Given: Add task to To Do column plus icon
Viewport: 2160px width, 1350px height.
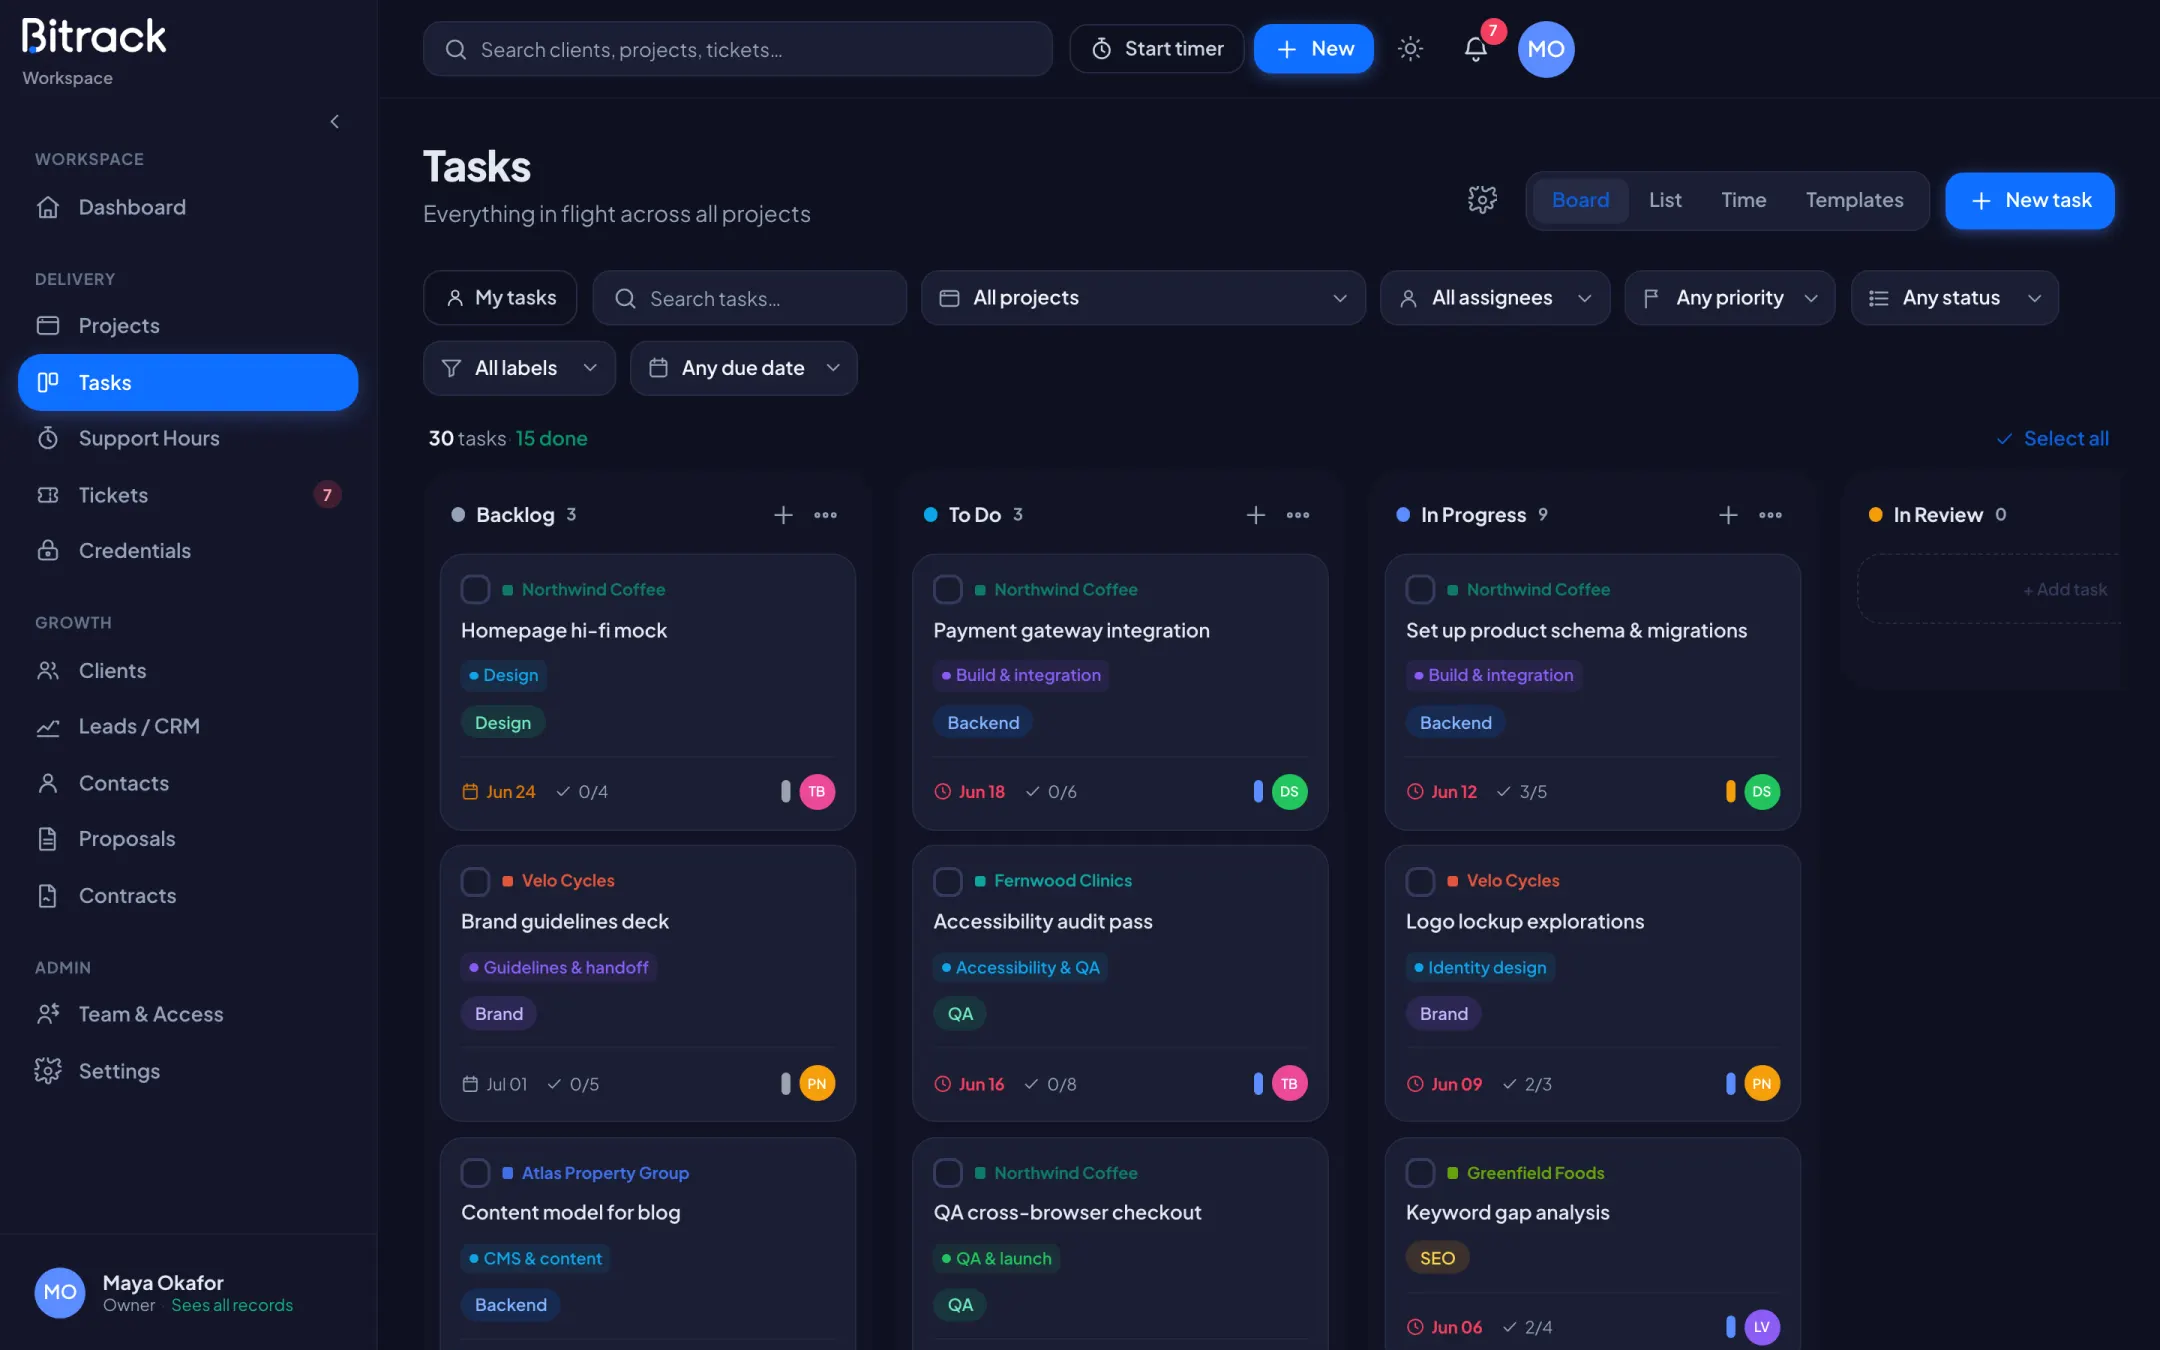Looking at the screenshot, I should click(x=1256, y=515).
